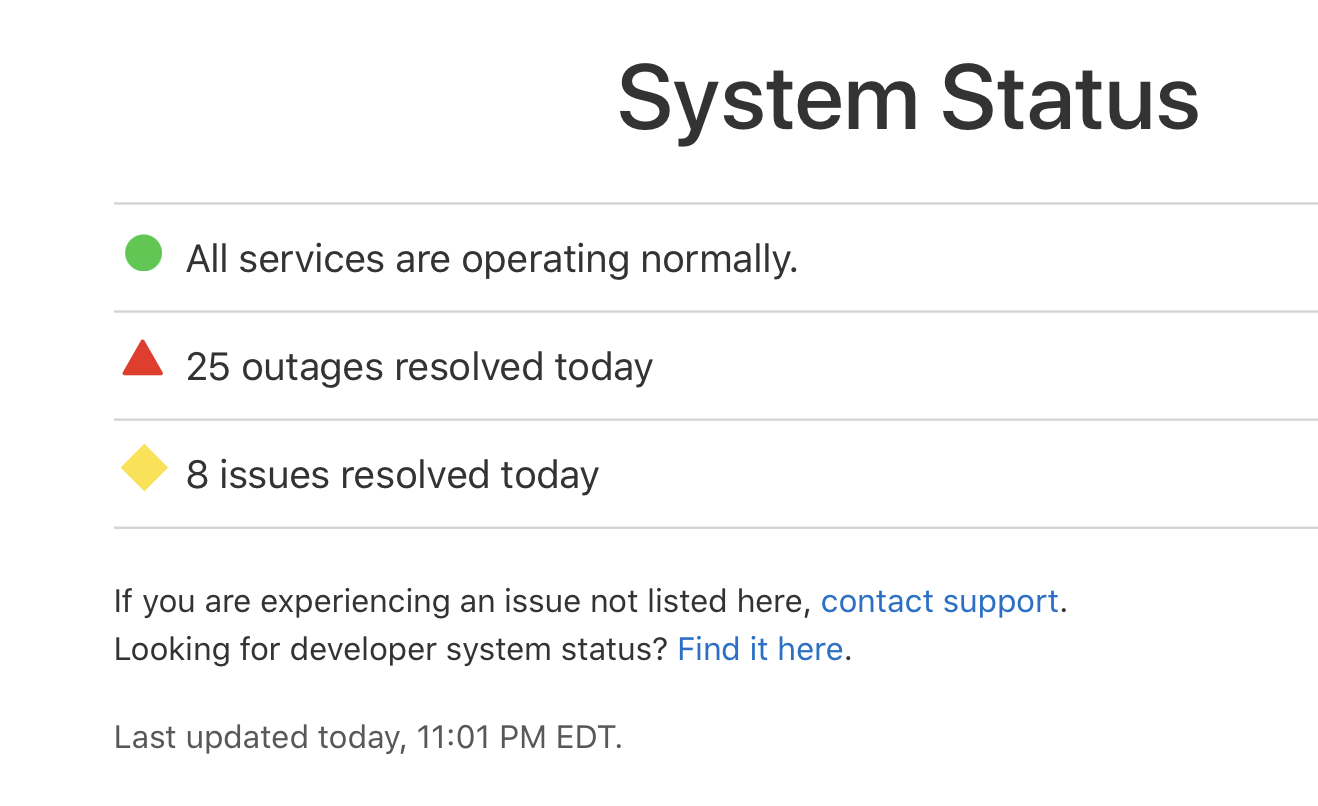This screenshot has width=1318, height=806.
Task: Click the number 25 in outages row
Action: tap(208, 367)
